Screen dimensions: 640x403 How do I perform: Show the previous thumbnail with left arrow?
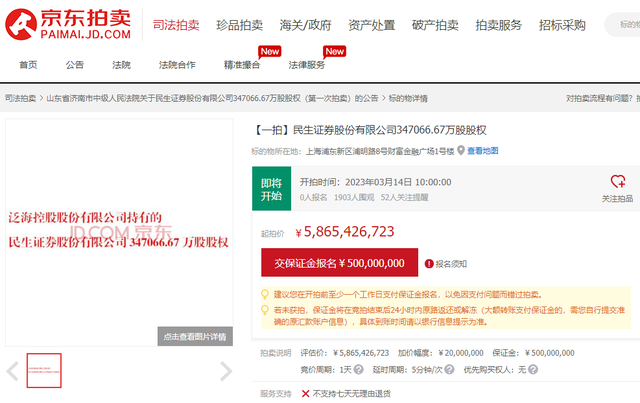(13, 371)
